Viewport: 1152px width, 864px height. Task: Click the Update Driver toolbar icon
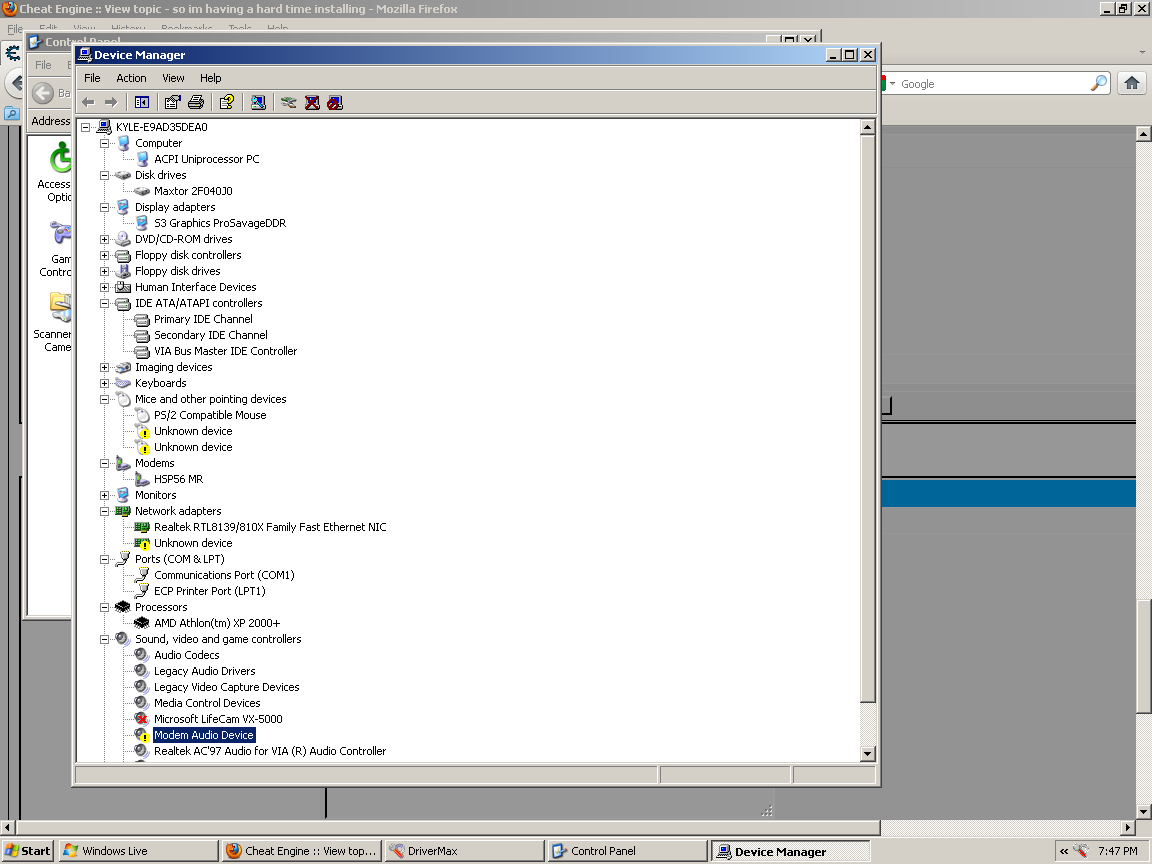click(289, 102)
